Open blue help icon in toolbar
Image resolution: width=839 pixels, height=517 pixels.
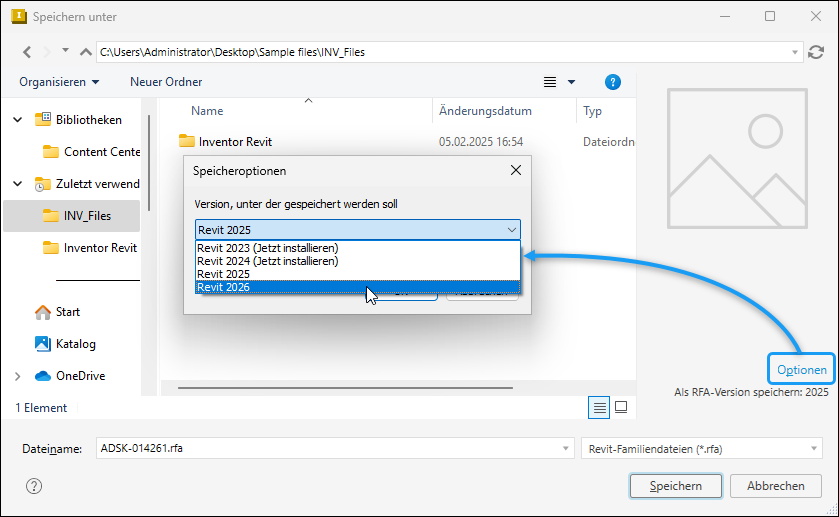[x=613, y=82]
